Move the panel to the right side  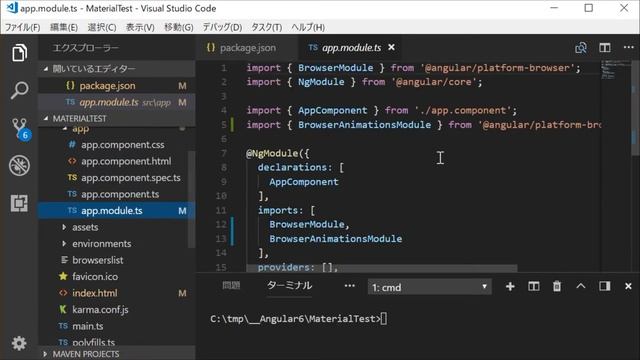point(604,287)
